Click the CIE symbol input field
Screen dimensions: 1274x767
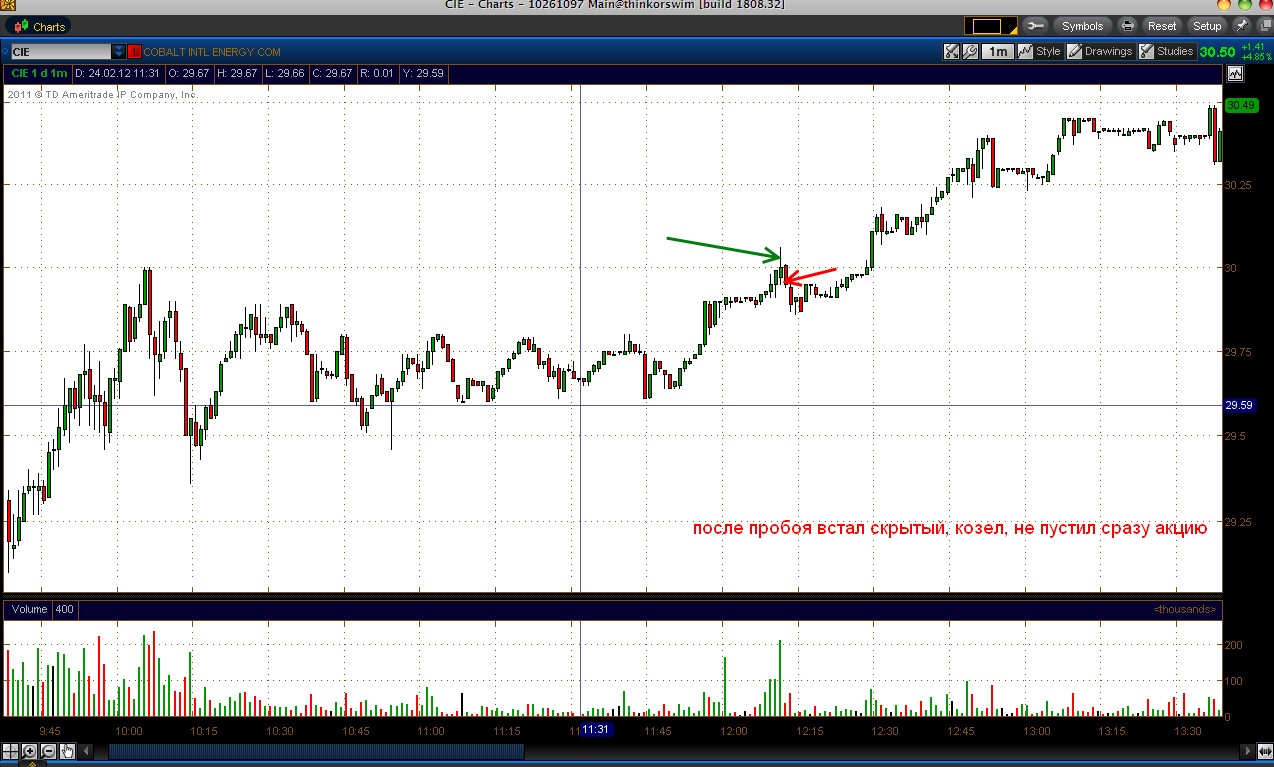pyautogui.click(x=59, y=52)
